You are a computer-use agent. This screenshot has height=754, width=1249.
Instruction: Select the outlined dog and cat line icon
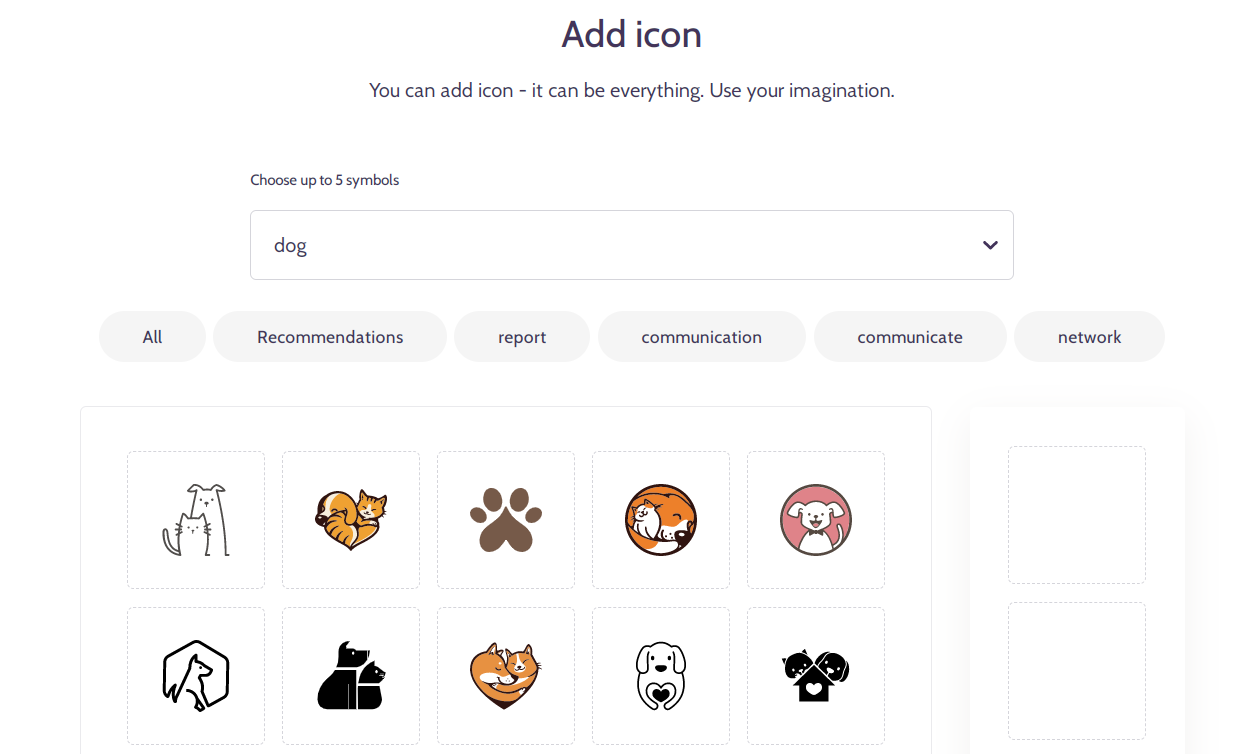(x=196, y=520)
